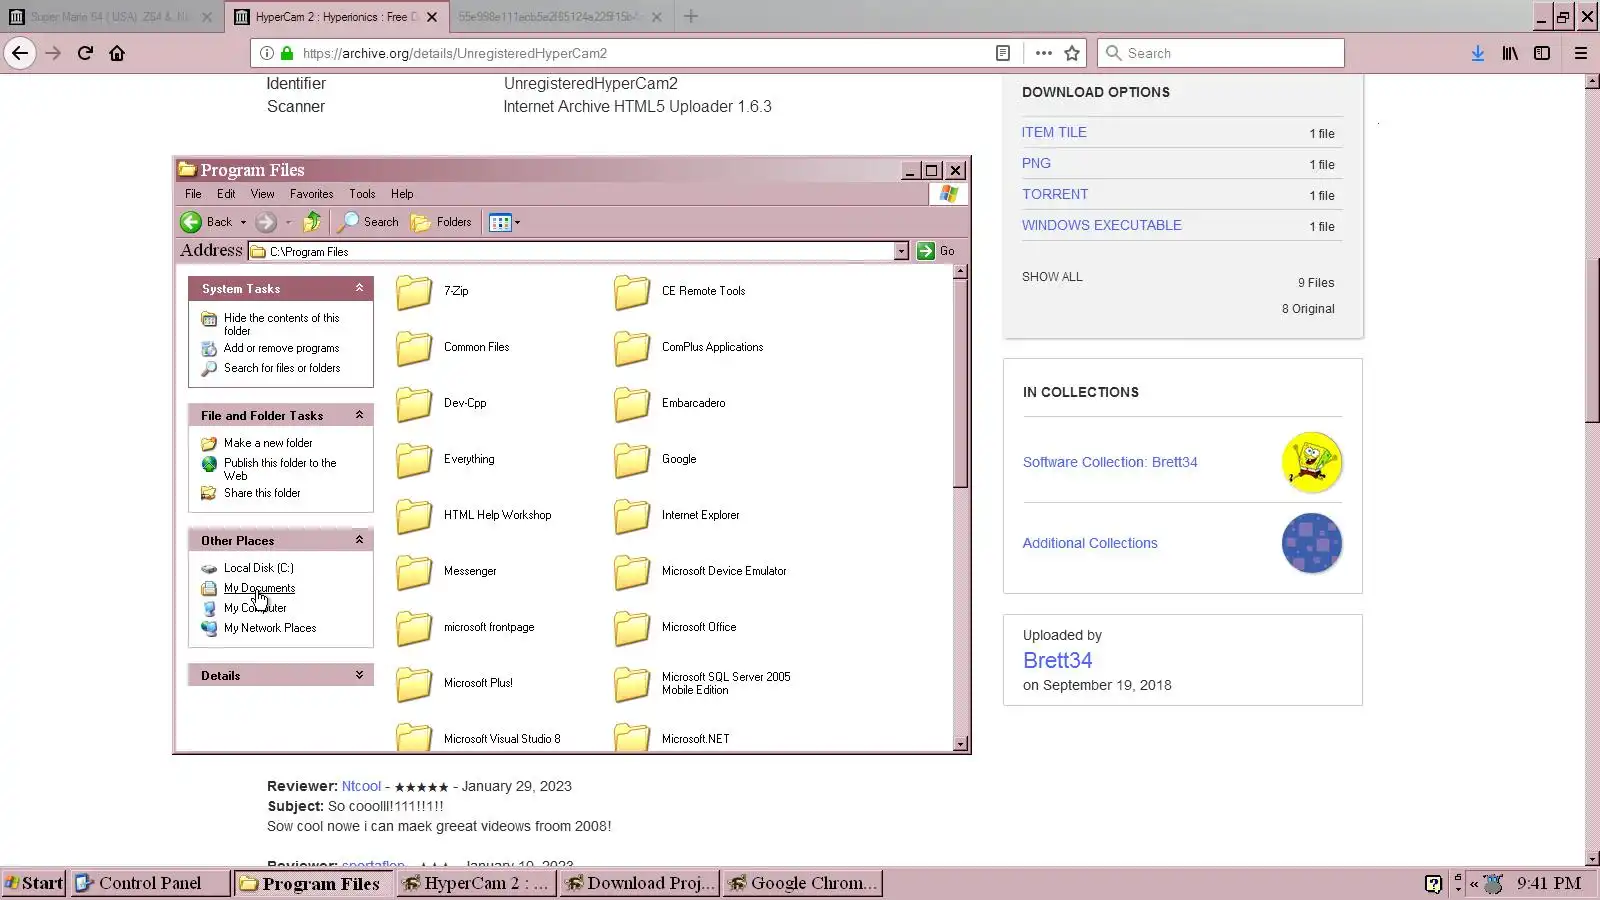The width and height of the screenshot is (1600, 900).
Task: Select the Common Files folder icon
Action: pos(414,348)
